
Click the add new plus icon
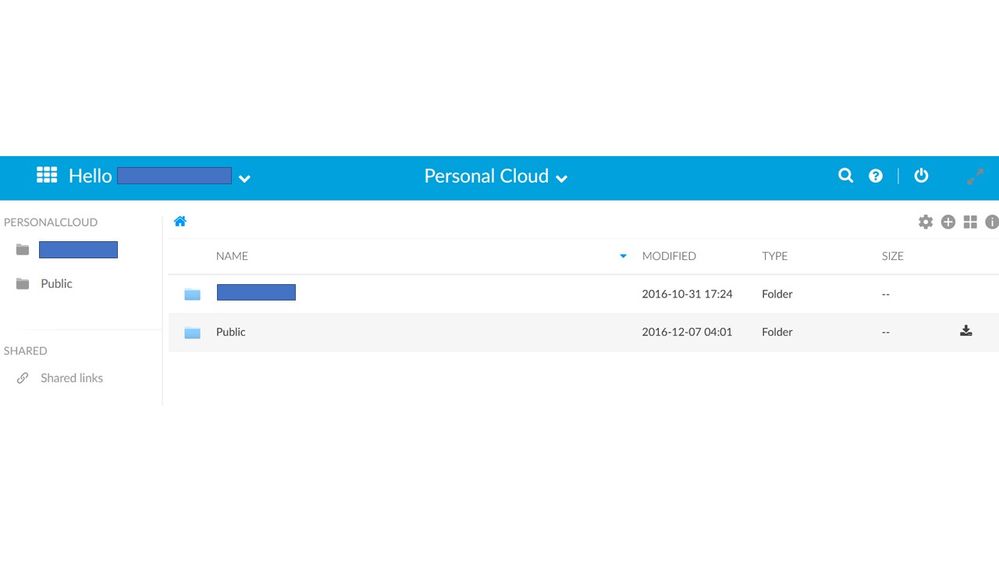[x=948, y=222]
